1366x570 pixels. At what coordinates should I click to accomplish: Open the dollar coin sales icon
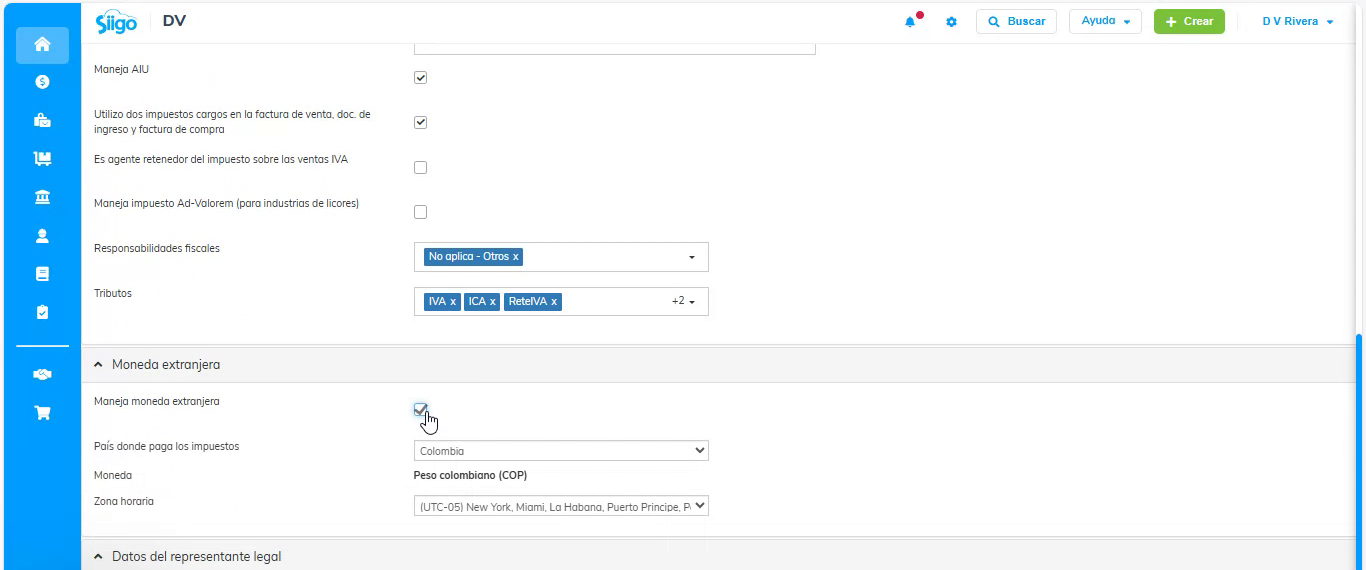[42, 82]
